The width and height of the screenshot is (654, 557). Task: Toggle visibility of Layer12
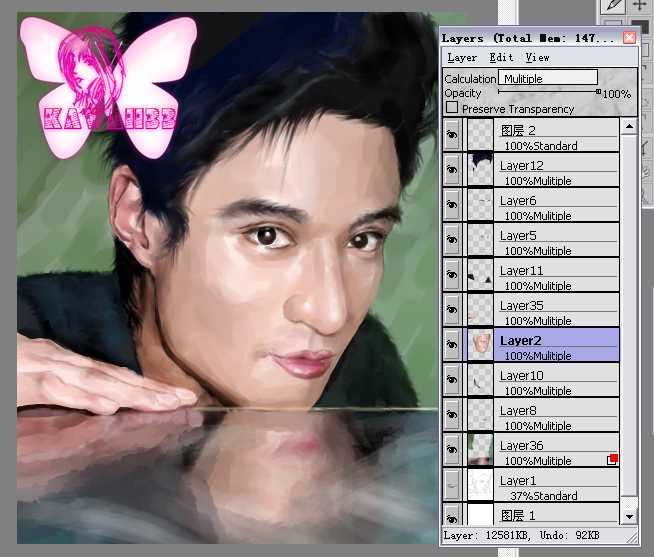[452, 169]
